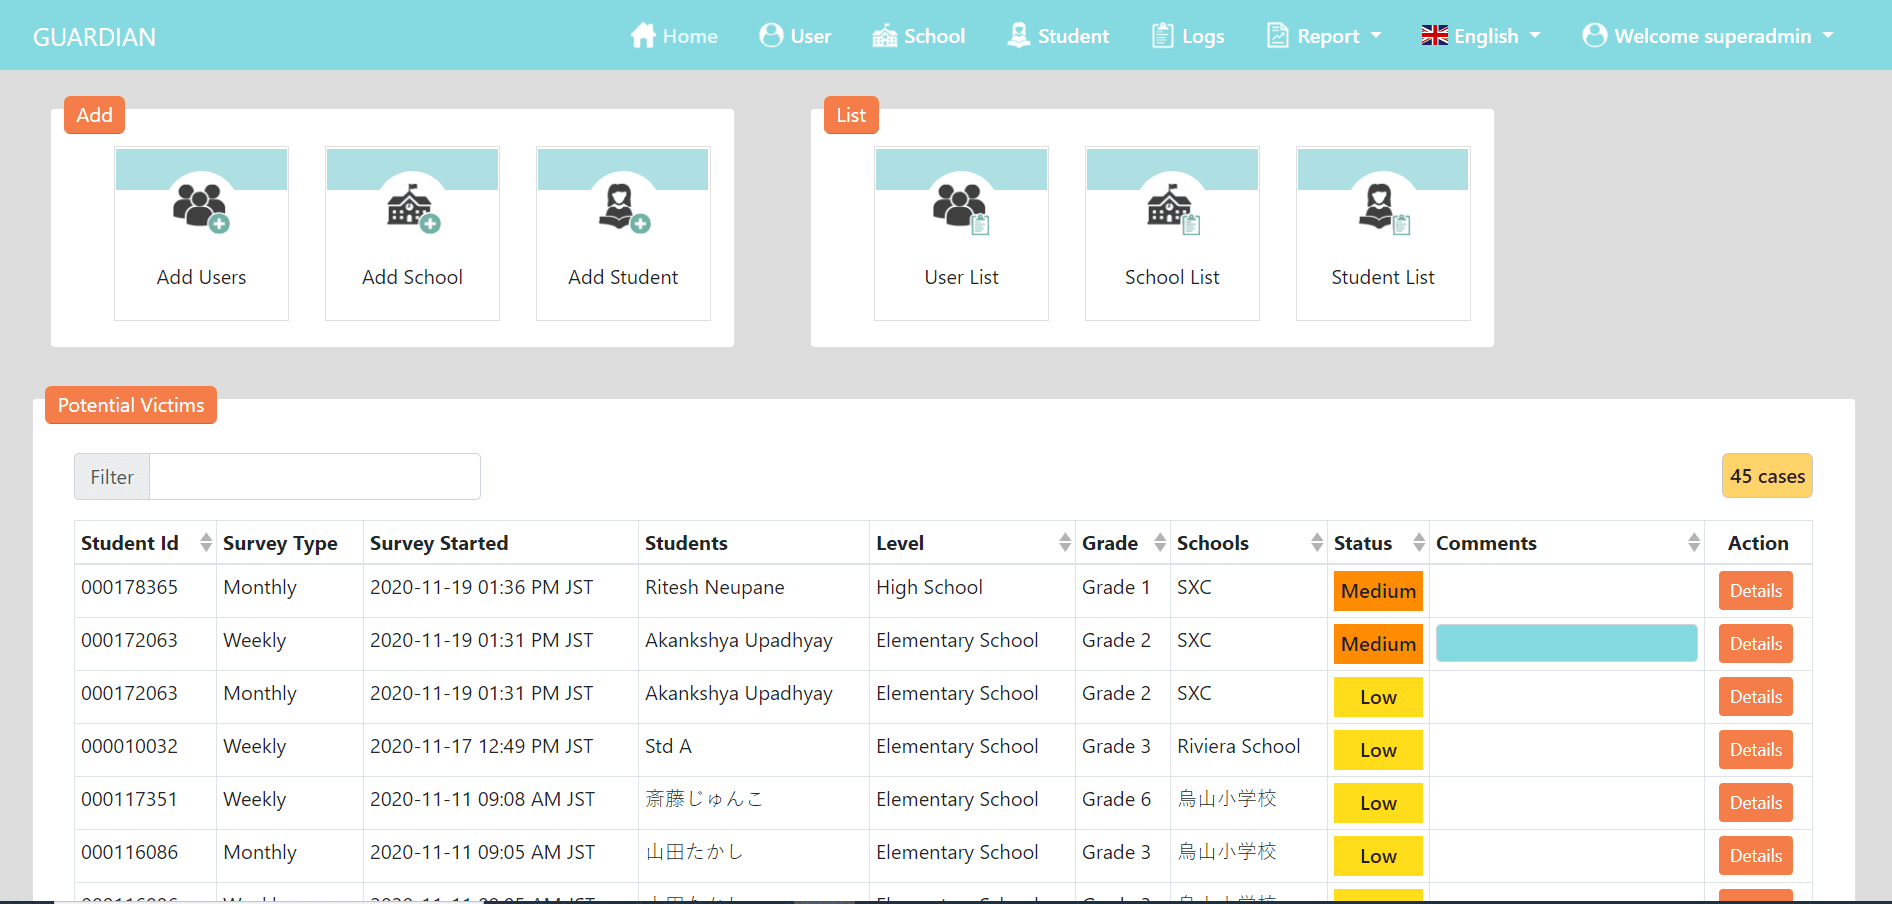Viewport: 1892px width, 904px height.
Task: Expand the Welcome superadmin dropdown caret
Action: click(1828, 36)
